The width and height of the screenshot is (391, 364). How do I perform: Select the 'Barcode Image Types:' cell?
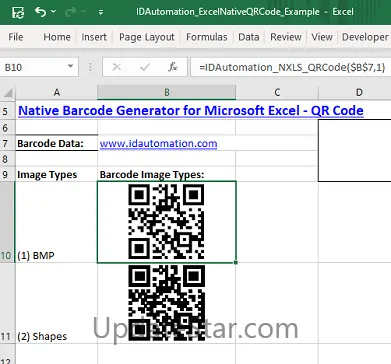167,174
